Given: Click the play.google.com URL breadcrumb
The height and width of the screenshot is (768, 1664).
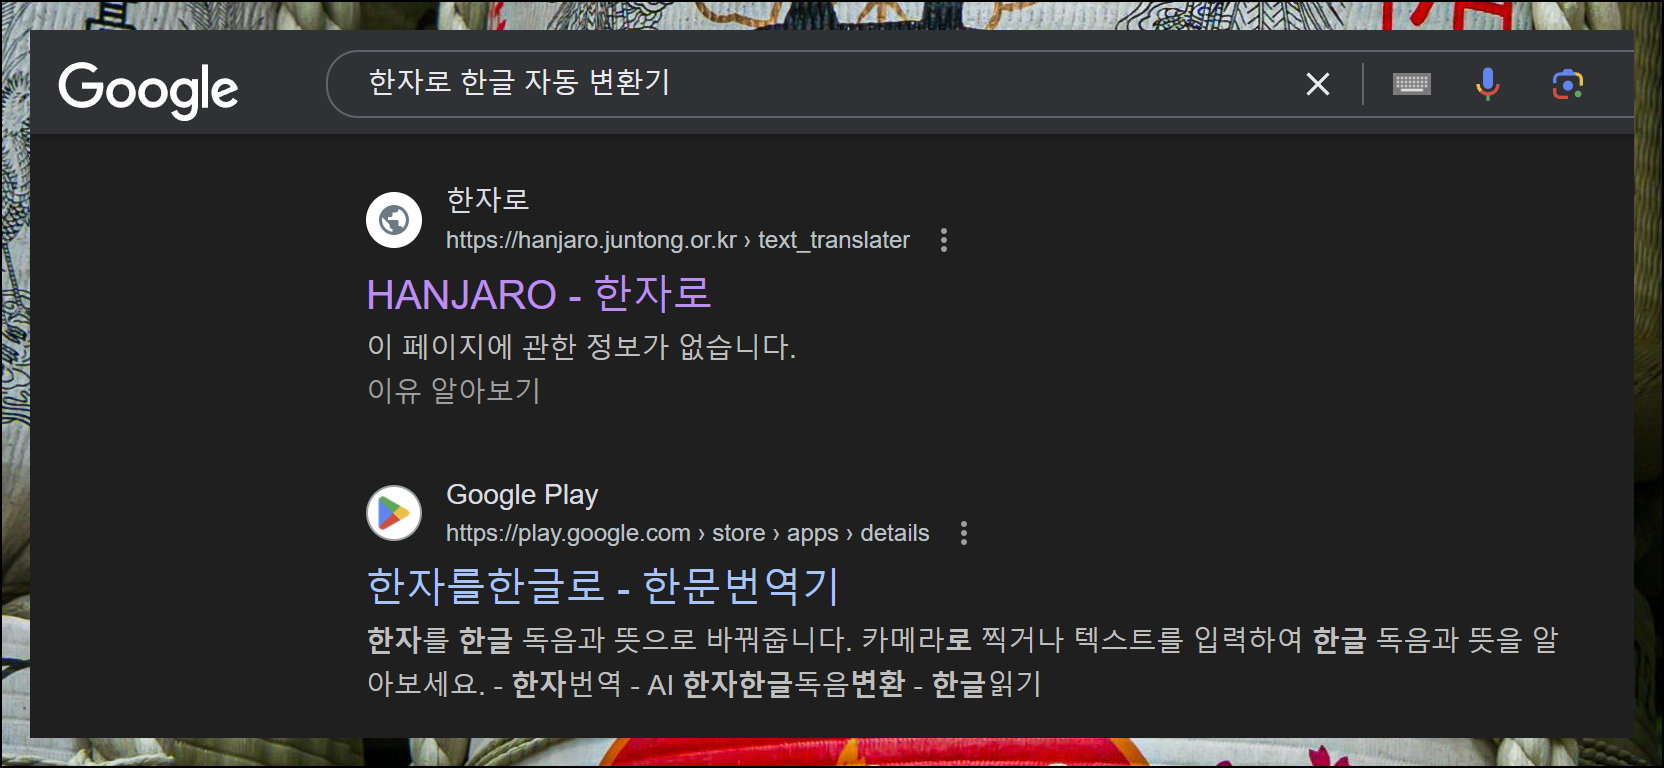Looking at the screenshot, I should tap(688, 533).
